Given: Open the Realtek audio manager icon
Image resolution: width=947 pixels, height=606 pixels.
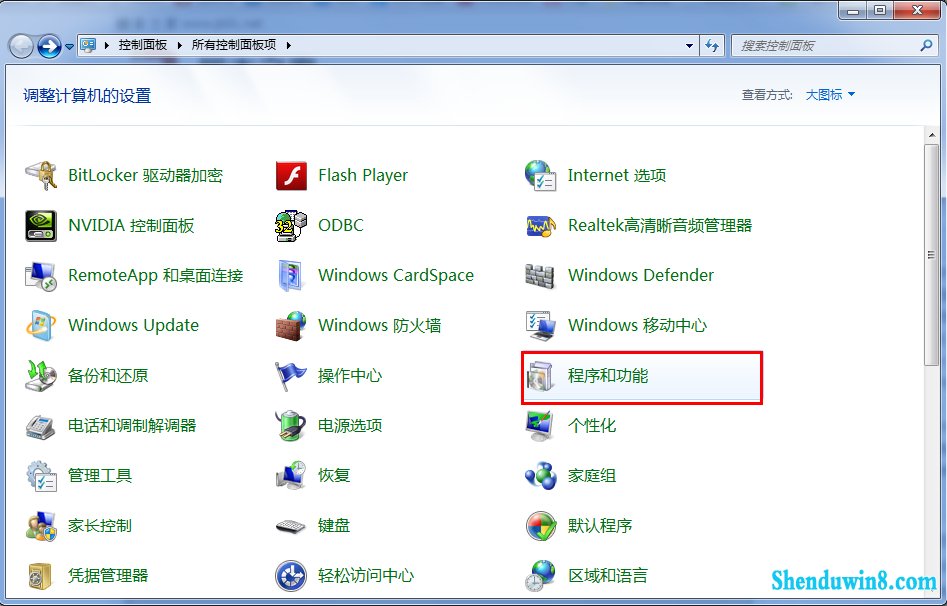Looking at the screenshot, I should coord(541,226).
